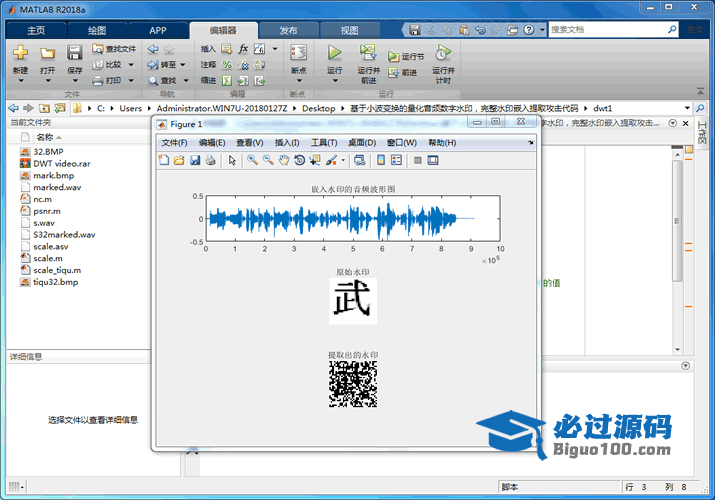Viewport: 715px width, 500px height.
Task: Click Hide Plot Tools icon in Figure 1
Action: pyautogui.click(x=417, y=160)
